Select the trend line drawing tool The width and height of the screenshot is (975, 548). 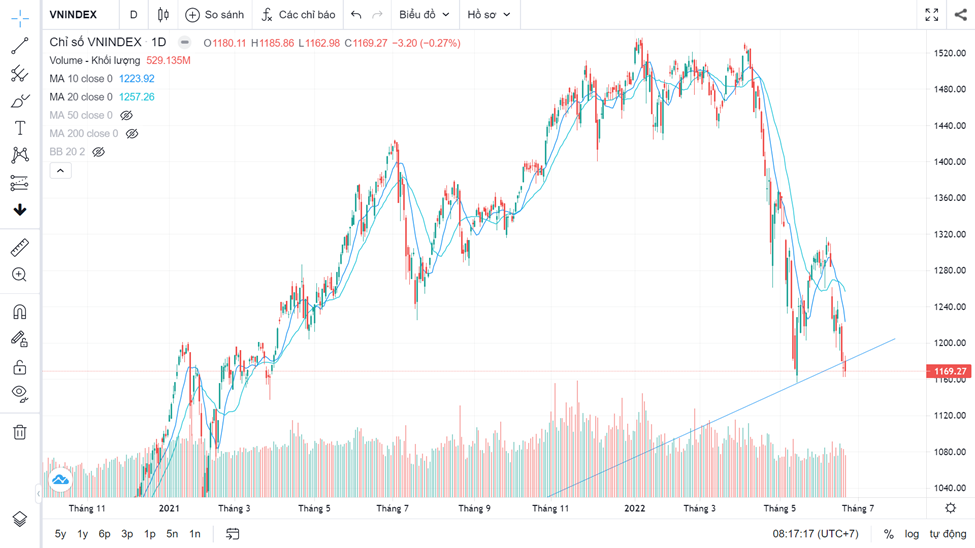pos(19,46)
